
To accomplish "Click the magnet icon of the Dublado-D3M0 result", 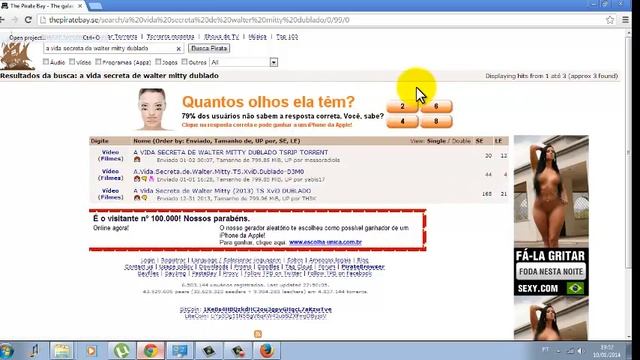I will click(x=137, y=179).
